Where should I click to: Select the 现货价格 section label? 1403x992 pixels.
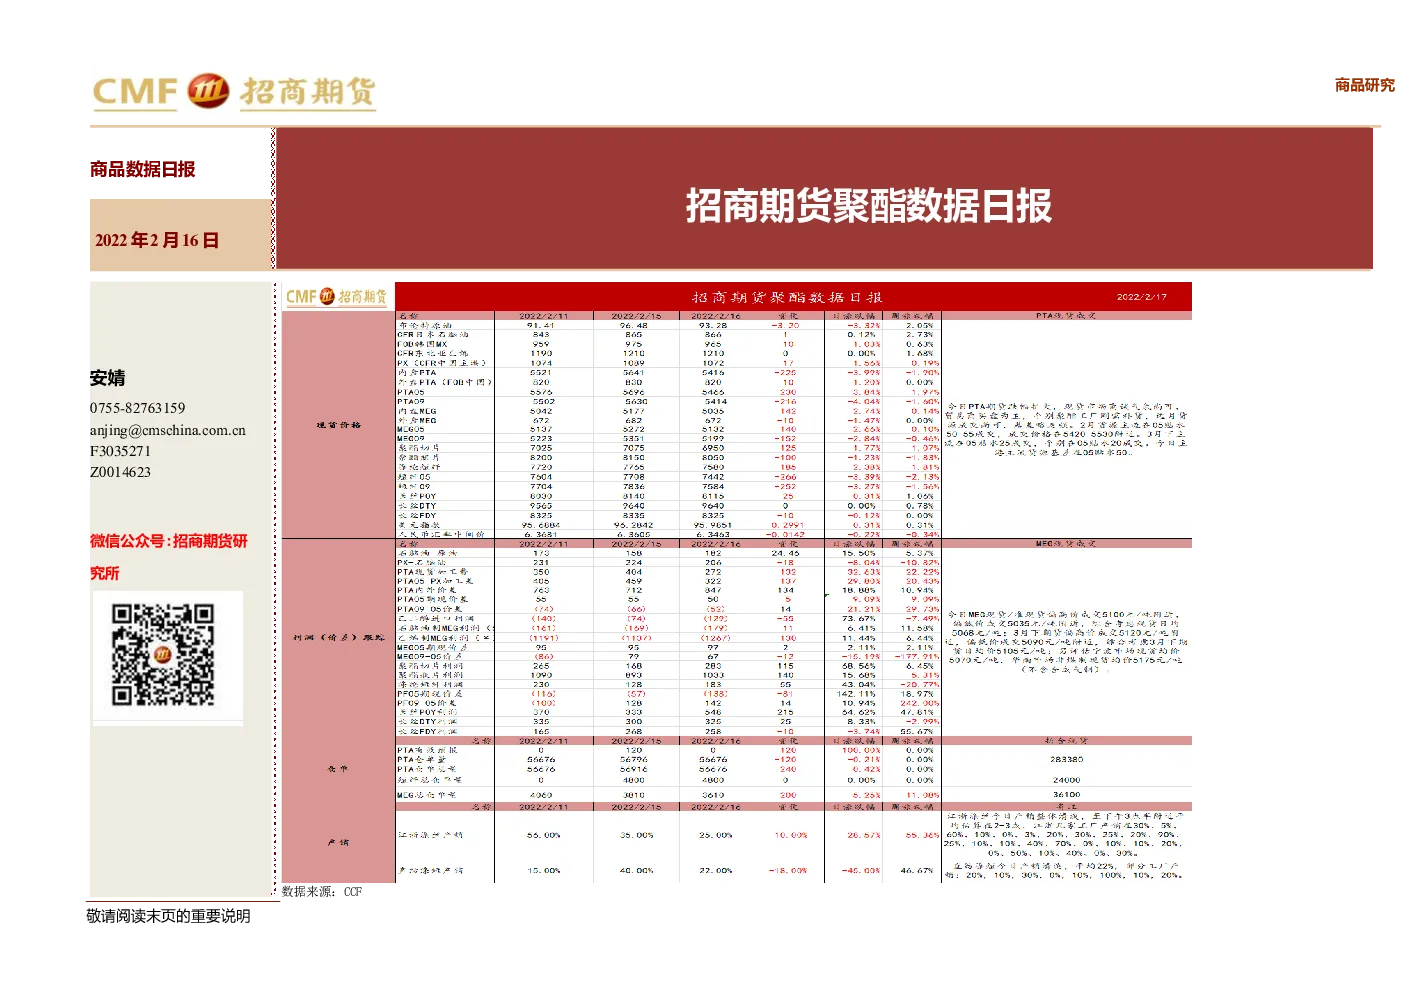tap(338, 425)
